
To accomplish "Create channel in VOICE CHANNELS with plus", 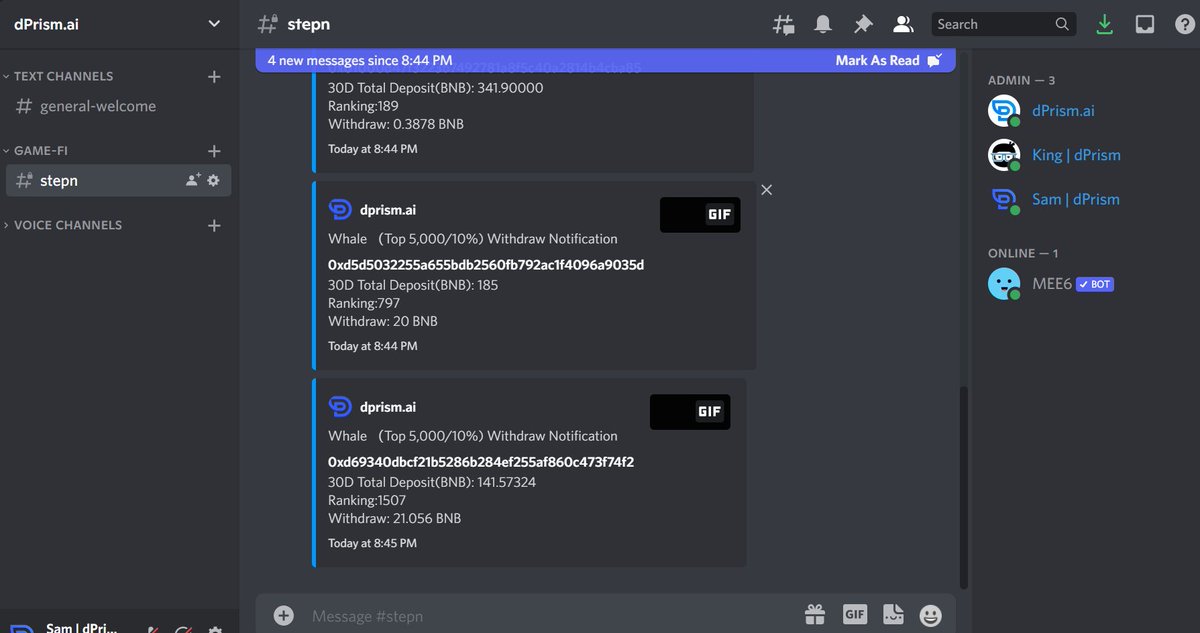I will click(x=213, y=225).
